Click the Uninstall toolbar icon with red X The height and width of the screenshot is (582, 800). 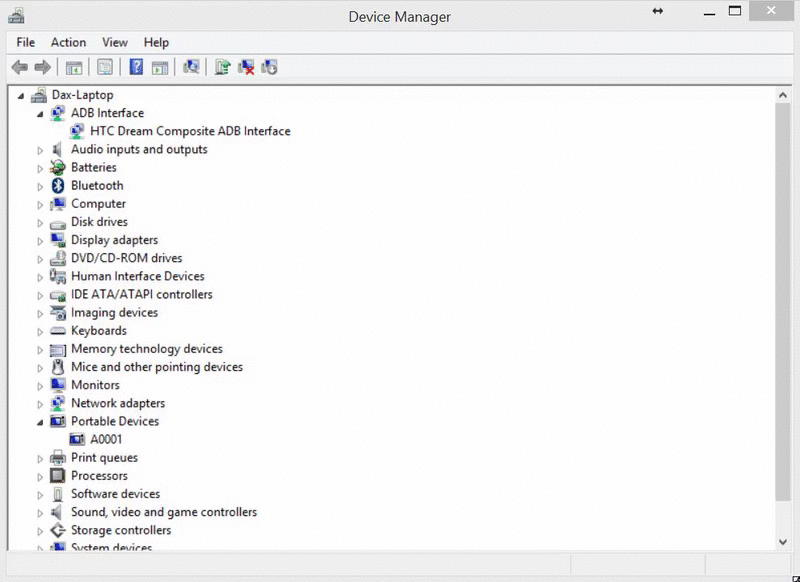coord(246,67)
